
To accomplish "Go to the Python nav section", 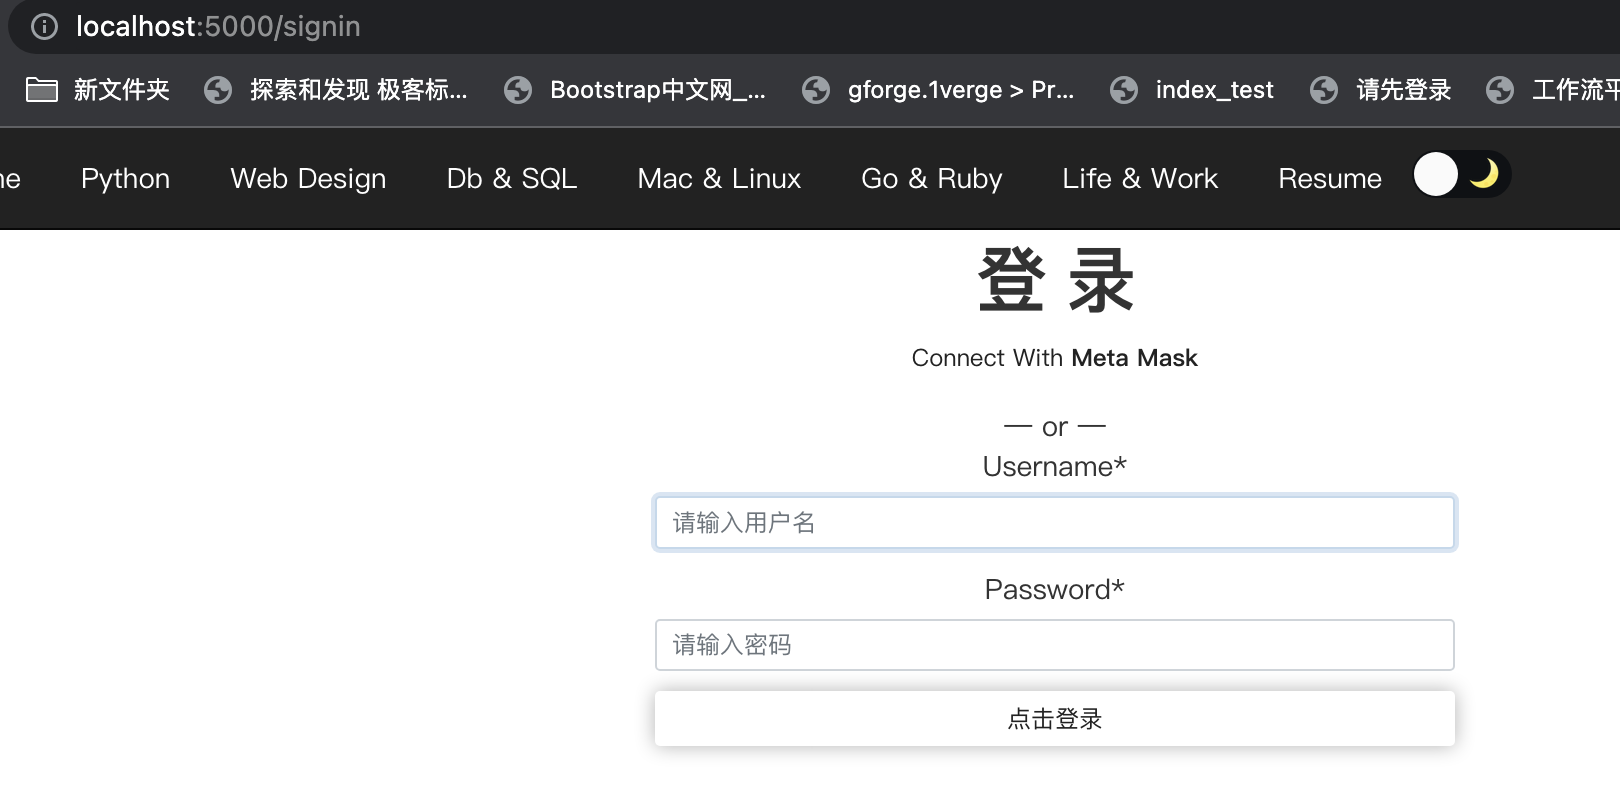I will coord(125,179).
